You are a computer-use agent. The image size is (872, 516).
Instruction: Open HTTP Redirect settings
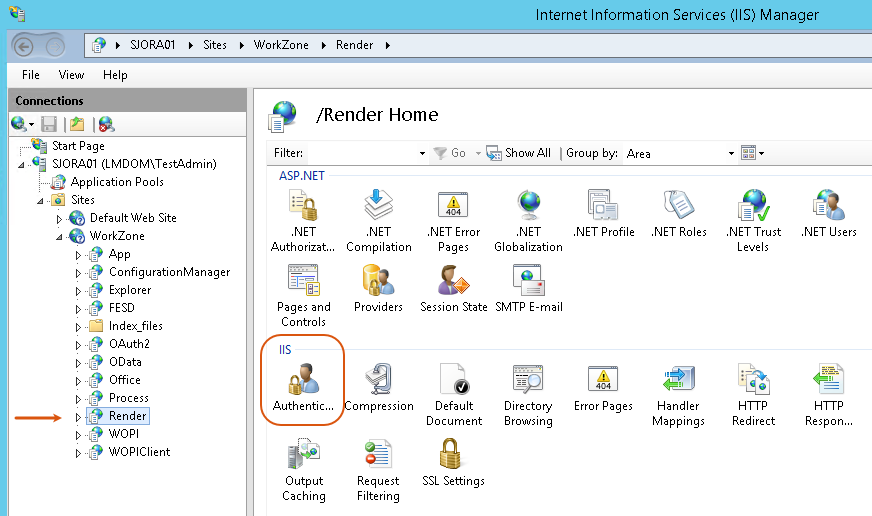point(754,395)
